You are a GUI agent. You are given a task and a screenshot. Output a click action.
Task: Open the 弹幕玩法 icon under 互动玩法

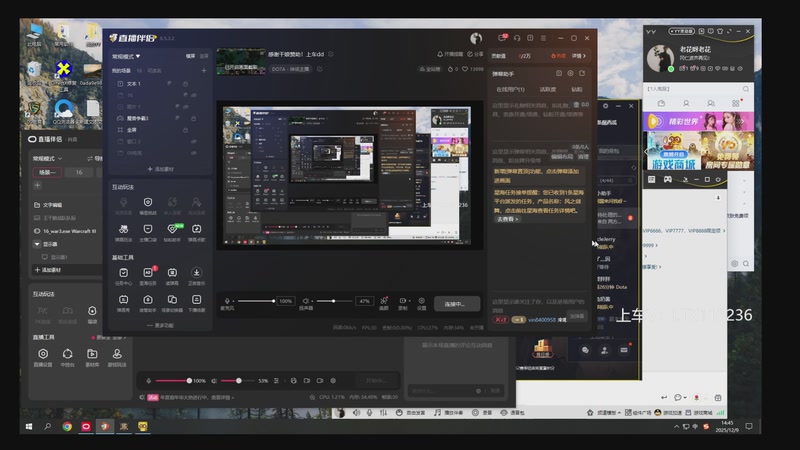[x=123, y=229]
